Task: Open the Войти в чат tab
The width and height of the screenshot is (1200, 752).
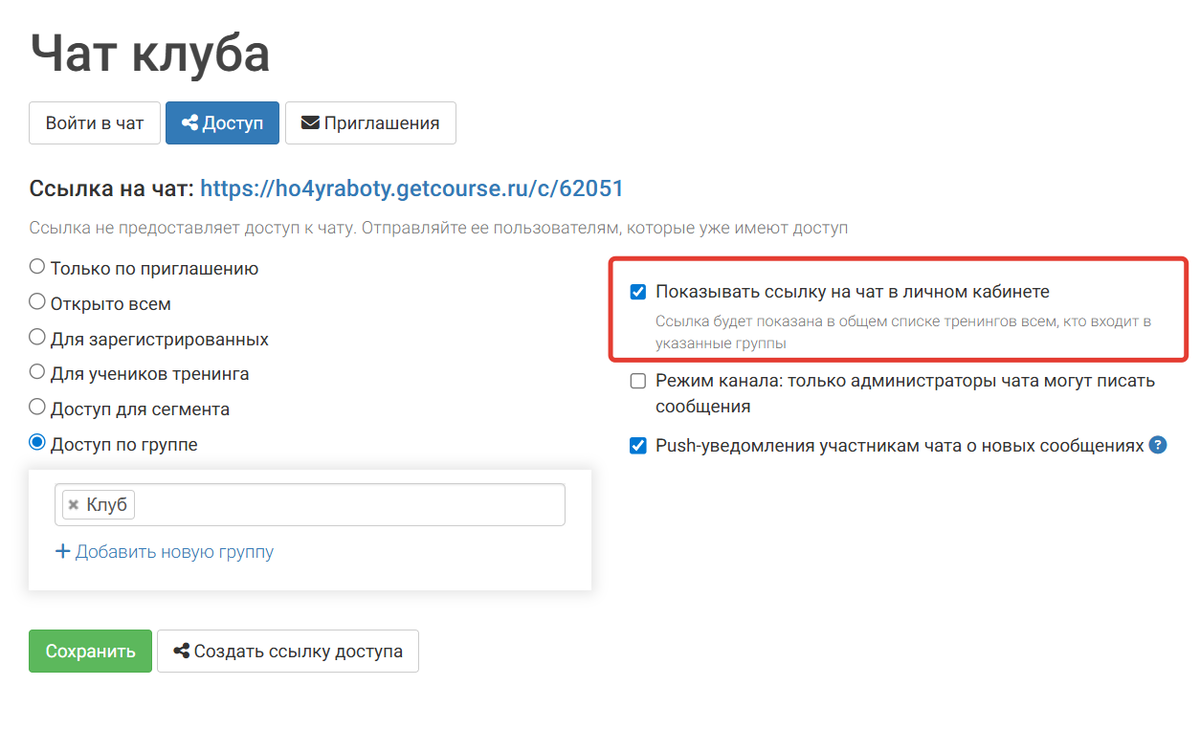Action: point(94,122)
